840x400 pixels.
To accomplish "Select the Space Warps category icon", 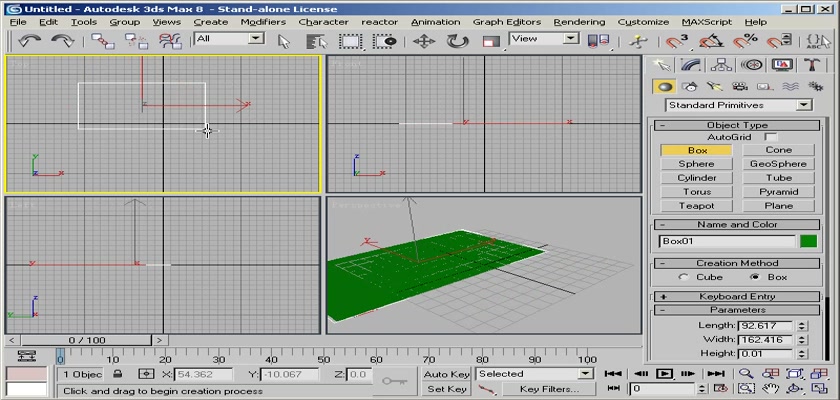I will [x=790, y=87].
